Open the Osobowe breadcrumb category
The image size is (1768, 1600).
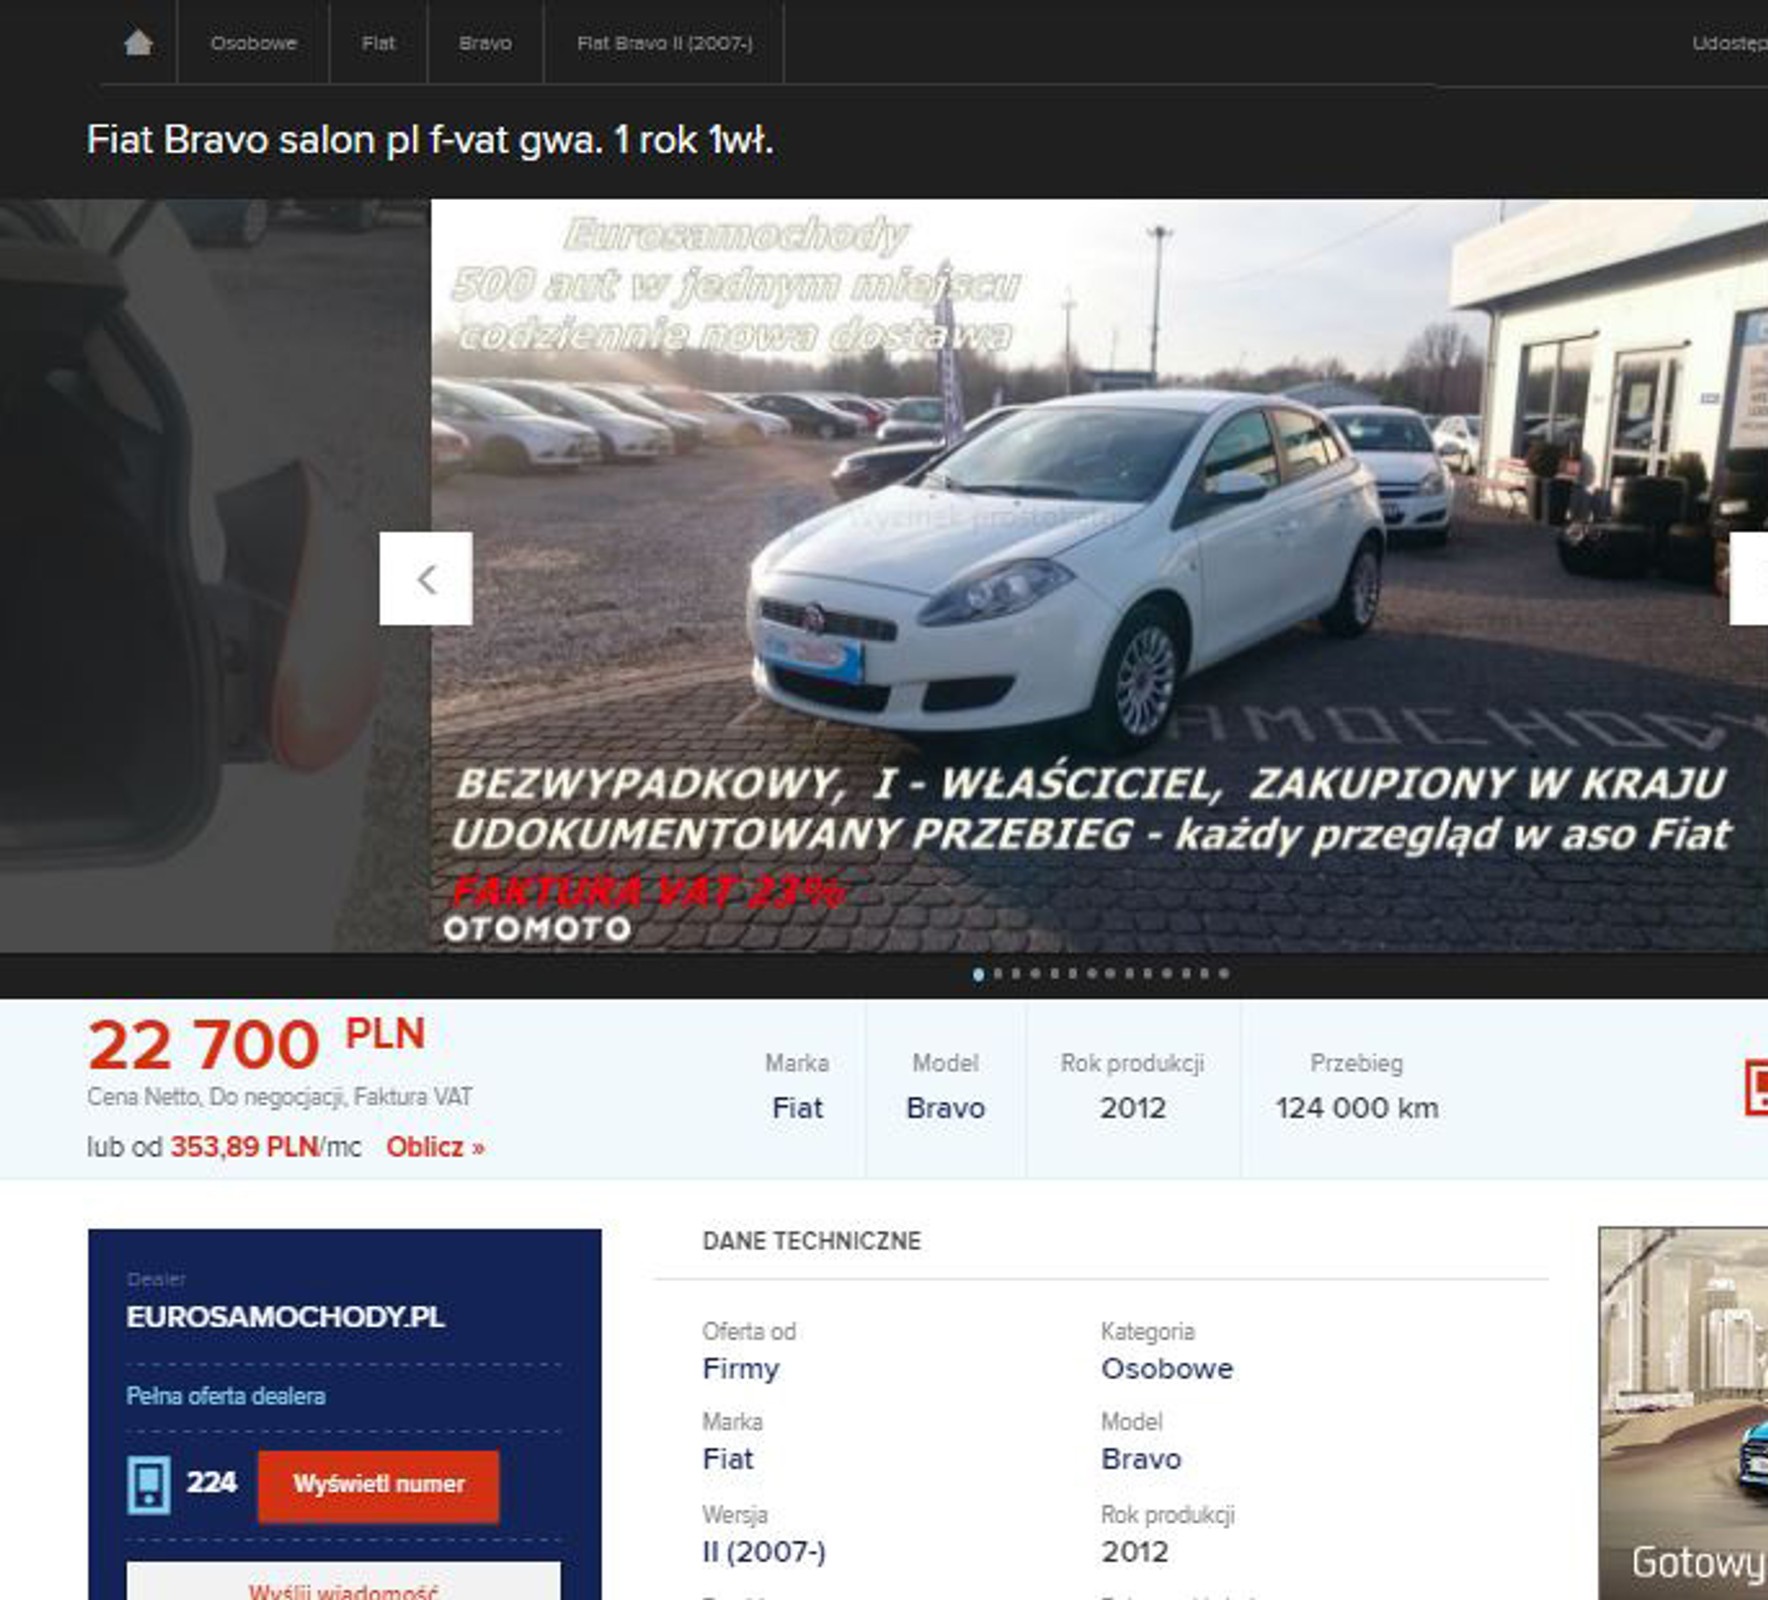click(253, 42)
